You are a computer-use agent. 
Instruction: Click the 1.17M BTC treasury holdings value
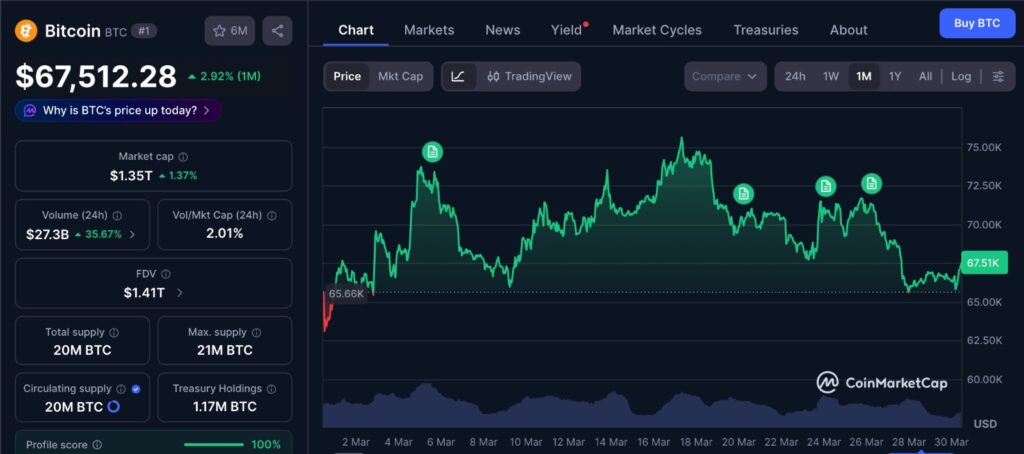tap(225, 407)
